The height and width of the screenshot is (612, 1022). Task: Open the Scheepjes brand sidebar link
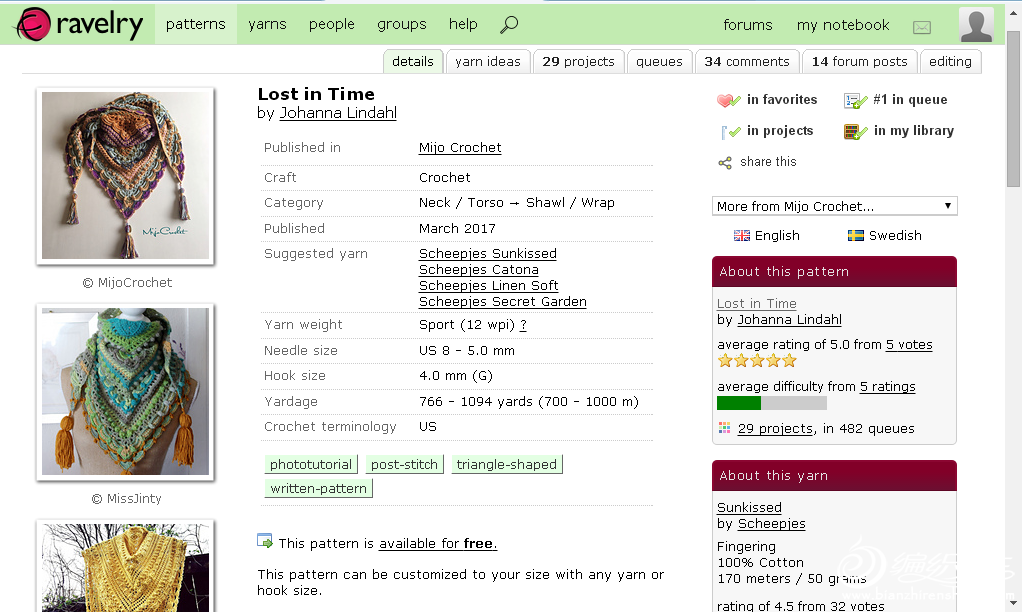pyautogui.click(x=771, y=524)
